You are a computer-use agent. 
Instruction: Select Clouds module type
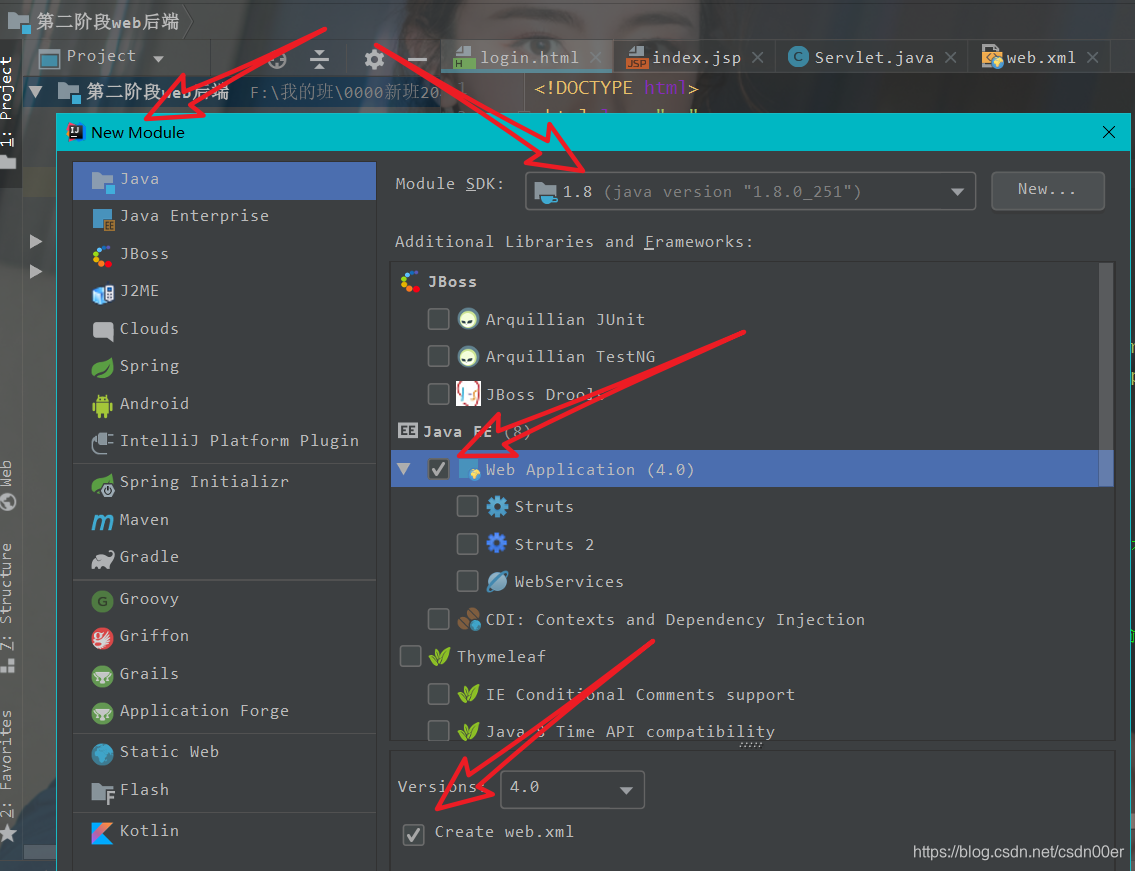click(224, 329)
